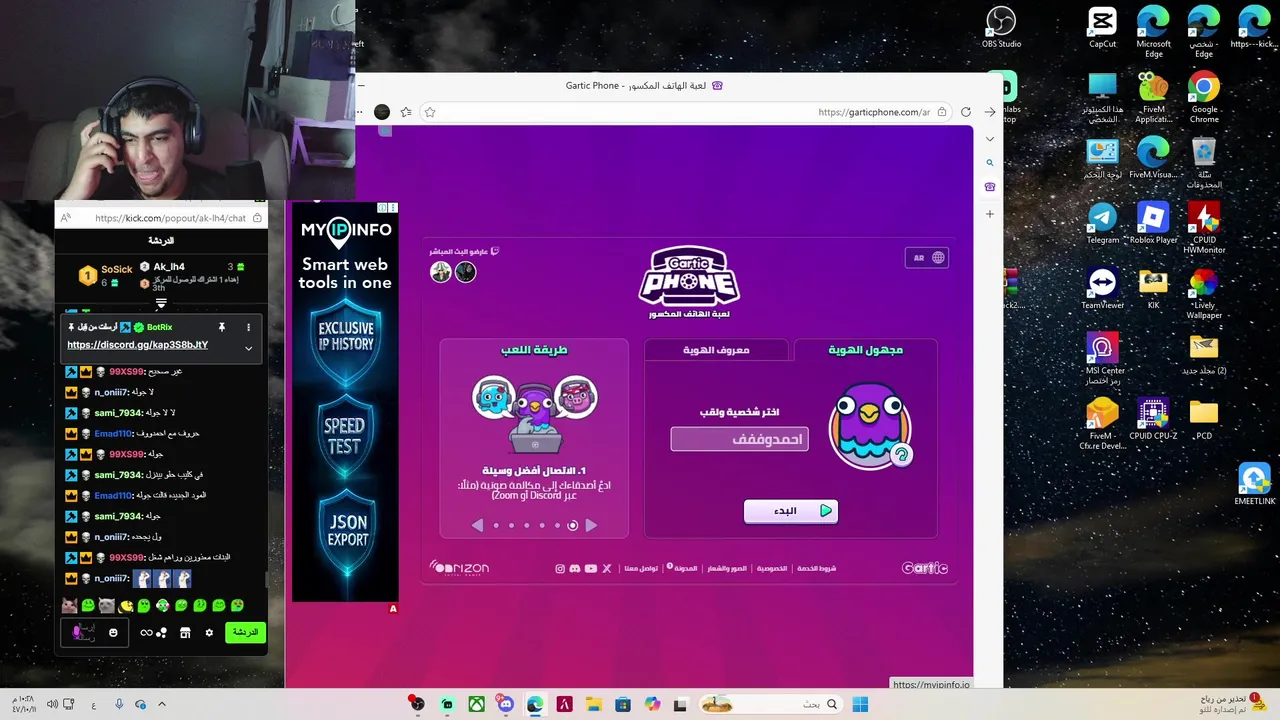This screenshot has height=720, width=1280.
Task: Expand the pinned BotRix message chevron
Action: (x=248, y=348)
